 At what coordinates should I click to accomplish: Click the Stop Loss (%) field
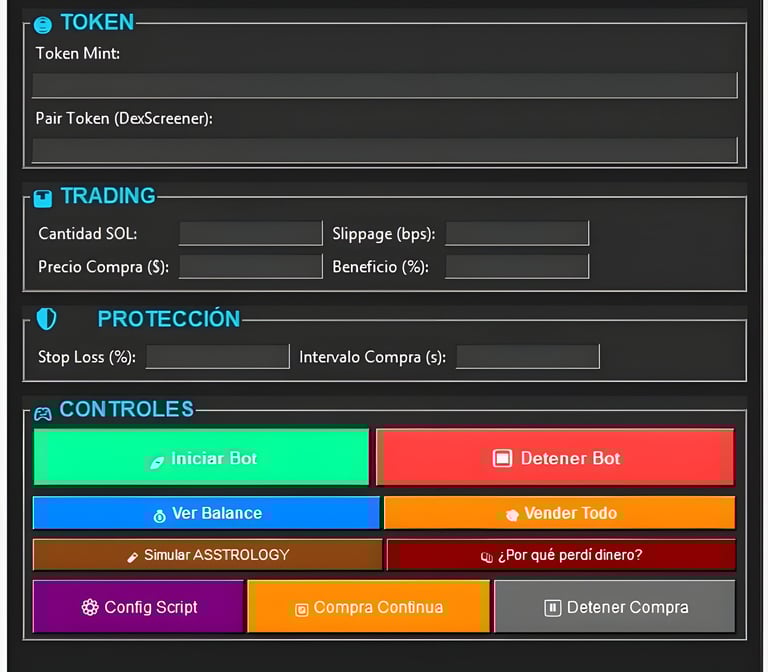coord(217,356)
